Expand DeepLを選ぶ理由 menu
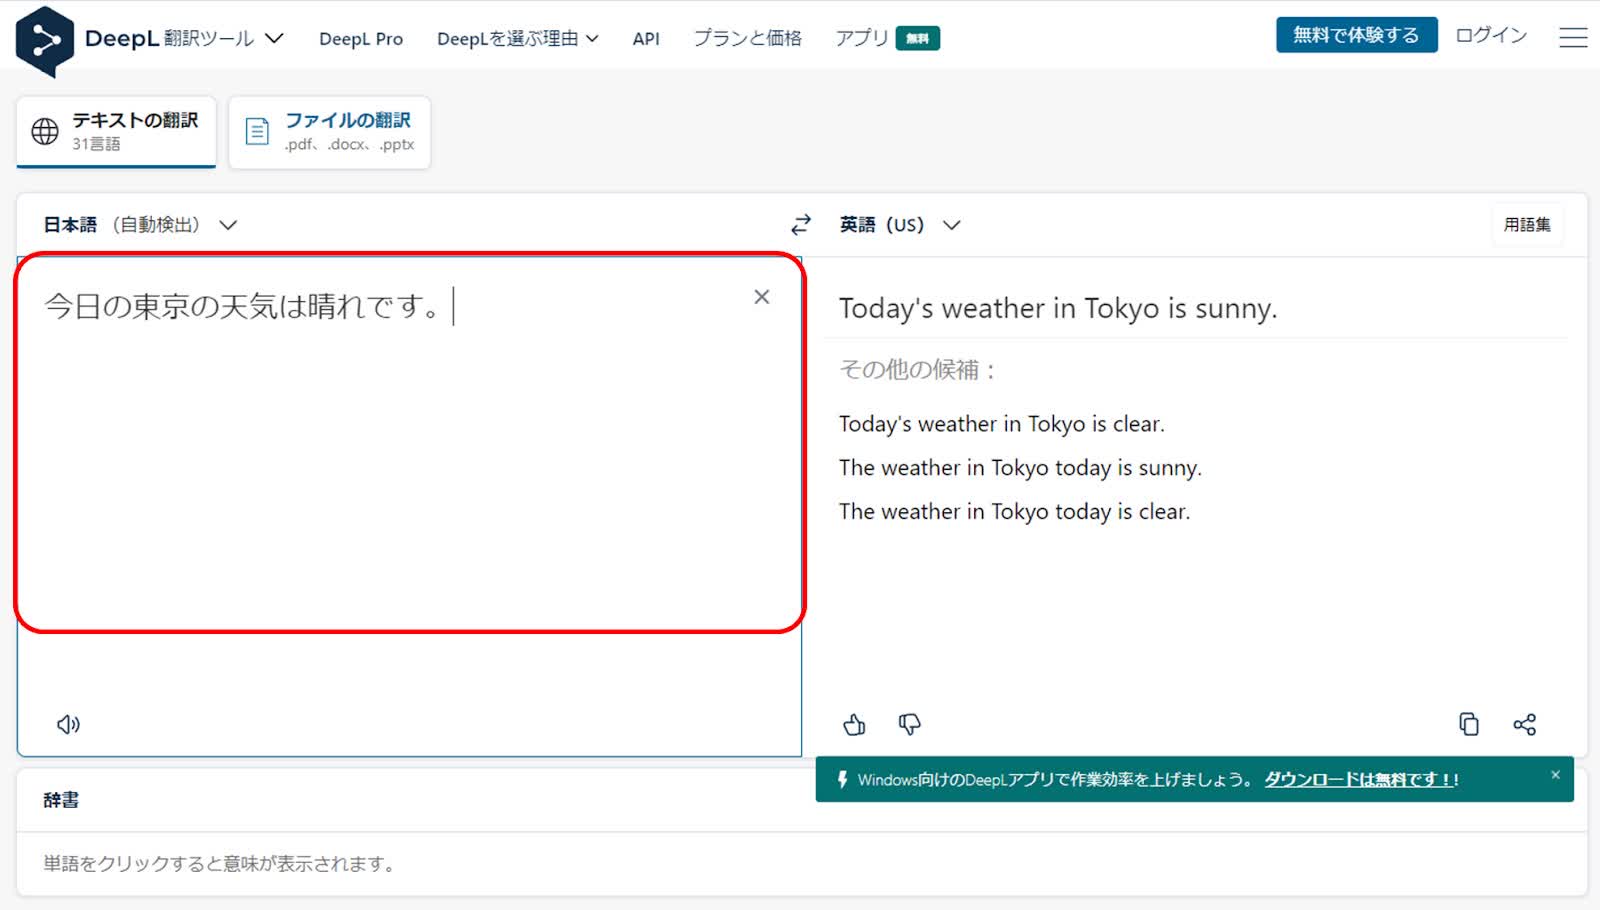 tap(518, 38)
